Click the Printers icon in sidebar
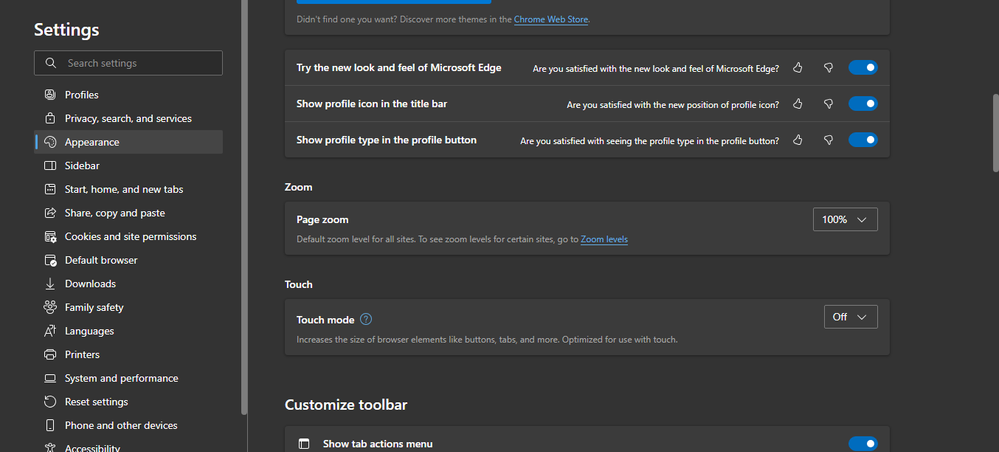The width and height of the screenshot is (999, 452). coord(50,355)
